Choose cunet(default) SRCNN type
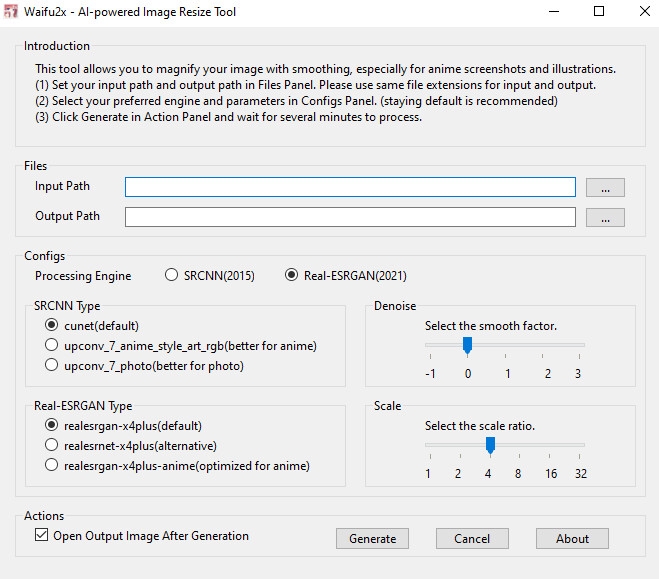 [x=52, y=326]
